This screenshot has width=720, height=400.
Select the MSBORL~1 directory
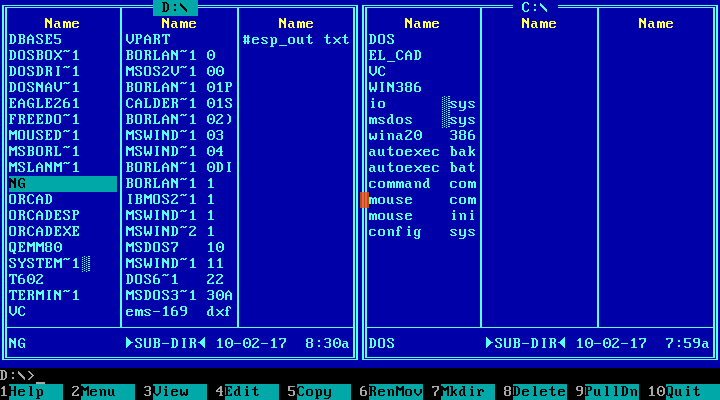pos(44,152)
